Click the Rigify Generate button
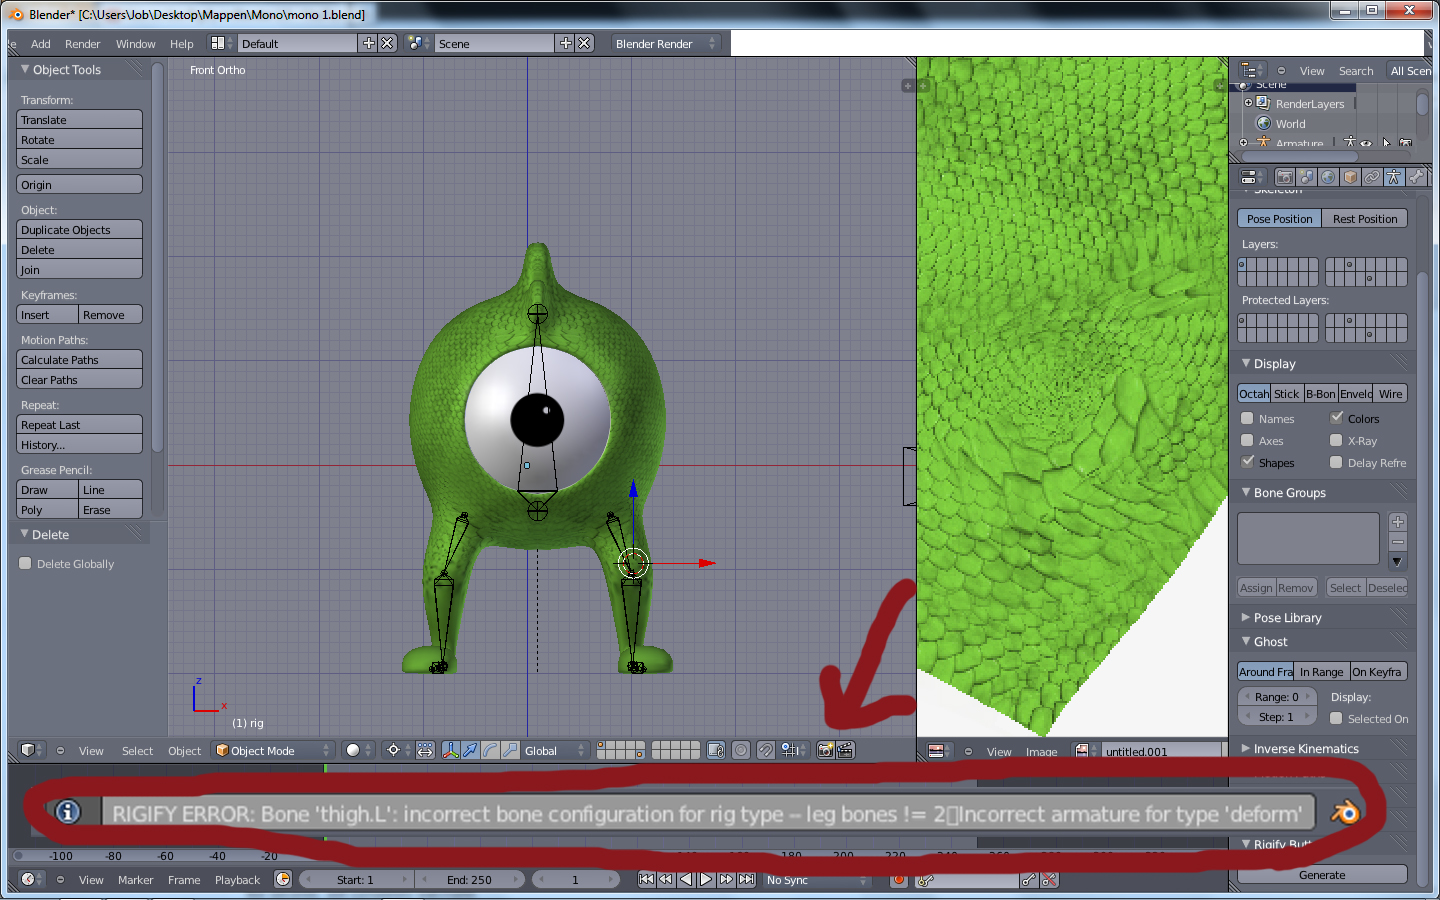Screen dimensions: 1440x900 tap(1322, 874)
